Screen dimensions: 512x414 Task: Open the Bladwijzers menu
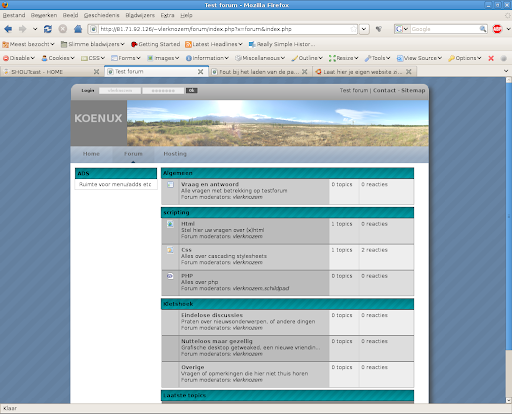[140, 15]
